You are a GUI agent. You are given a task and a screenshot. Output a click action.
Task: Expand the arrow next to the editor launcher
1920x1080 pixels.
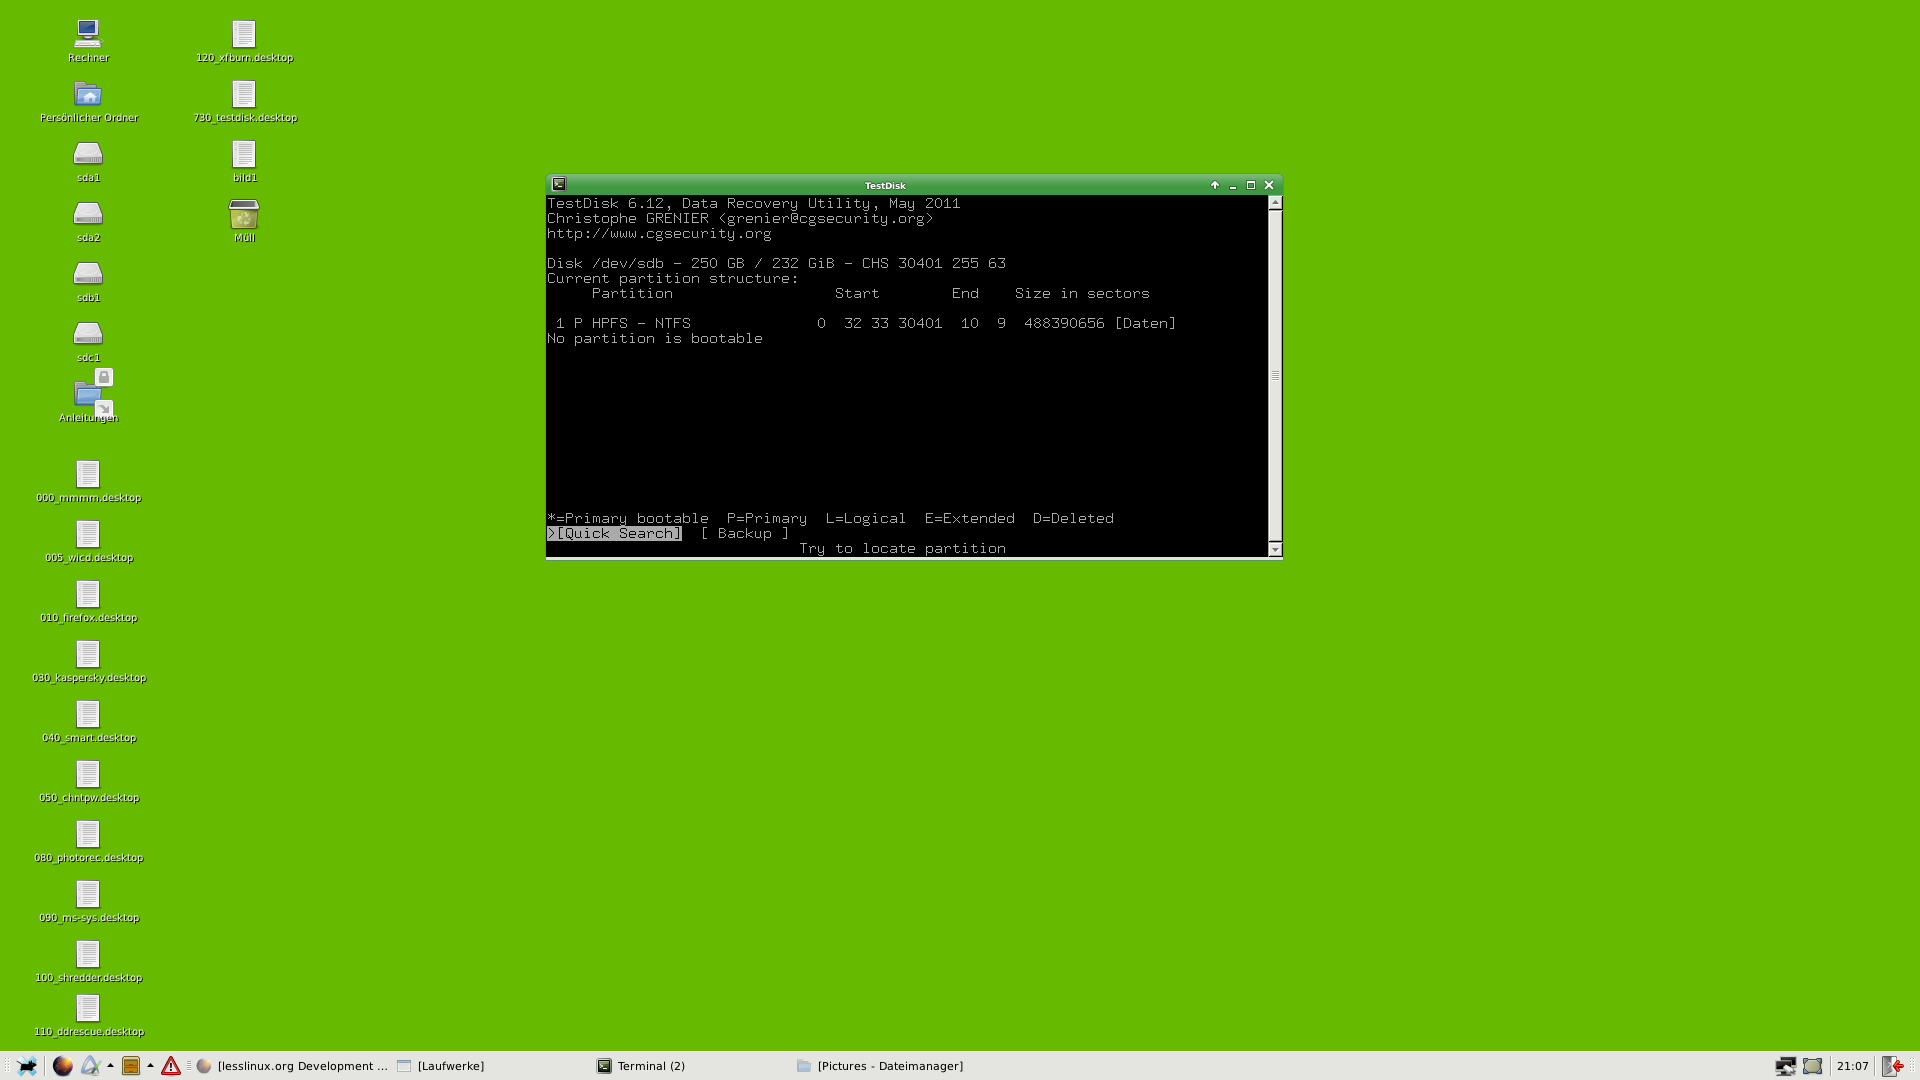tap(110, 1065)
